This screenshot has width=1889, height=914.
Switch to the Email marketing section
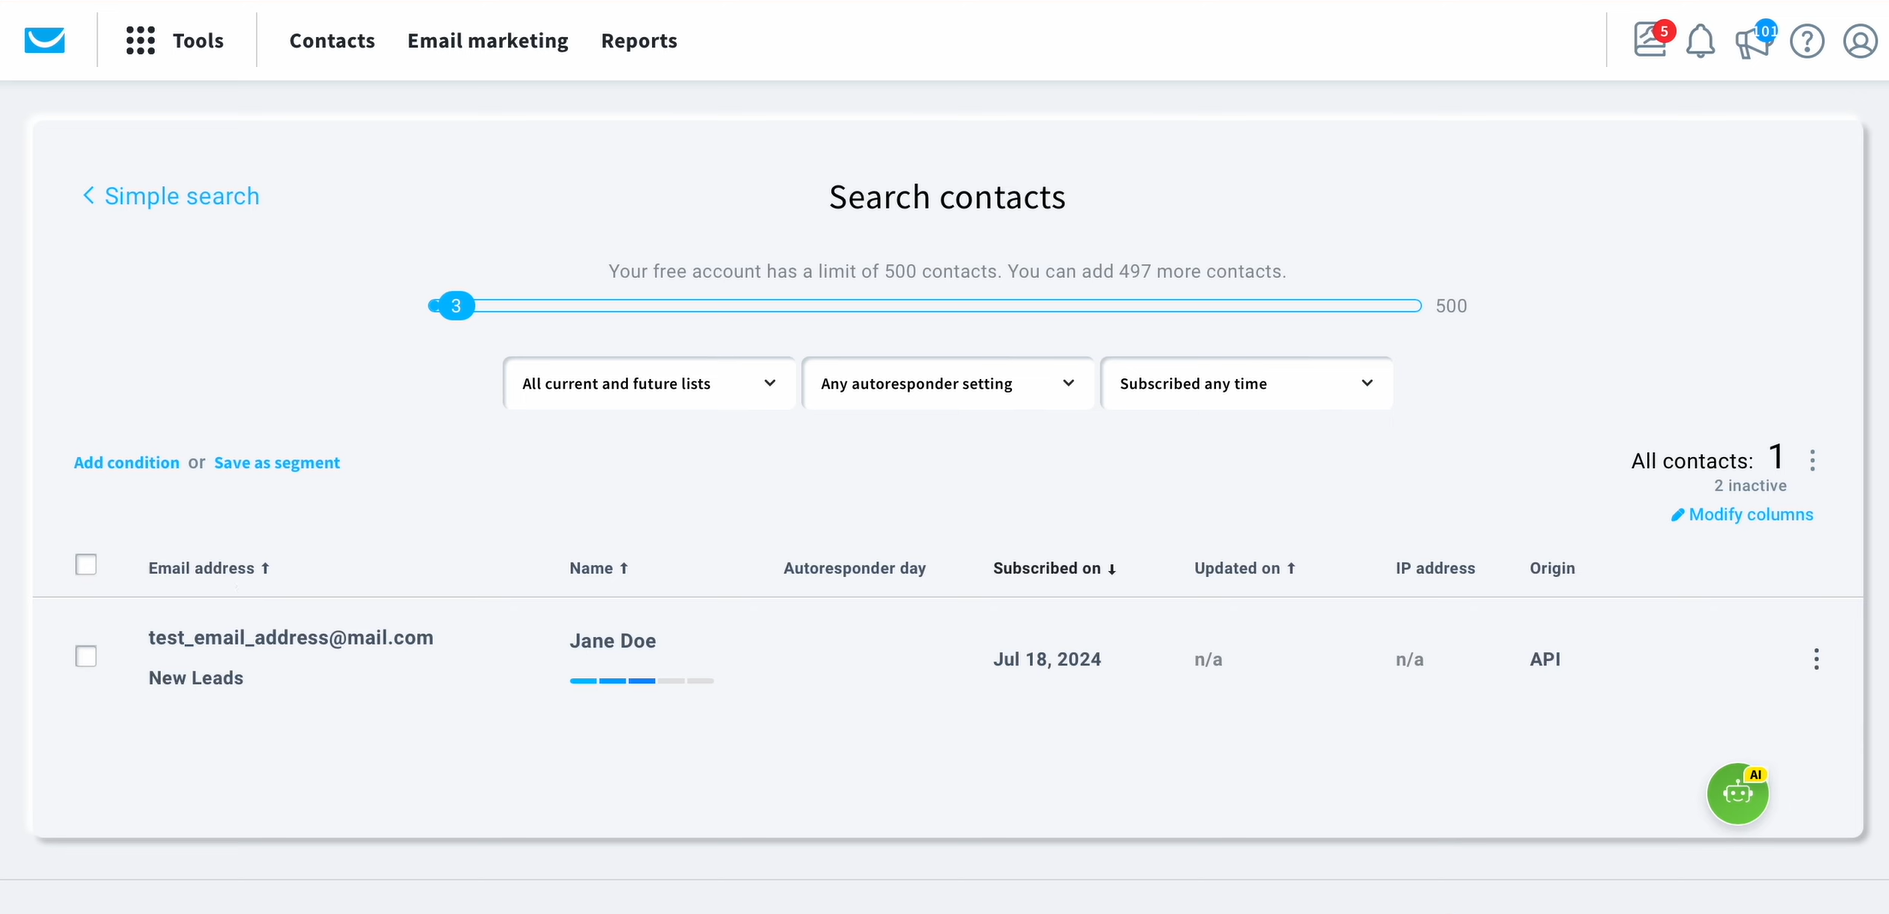[x=487, y=40]
